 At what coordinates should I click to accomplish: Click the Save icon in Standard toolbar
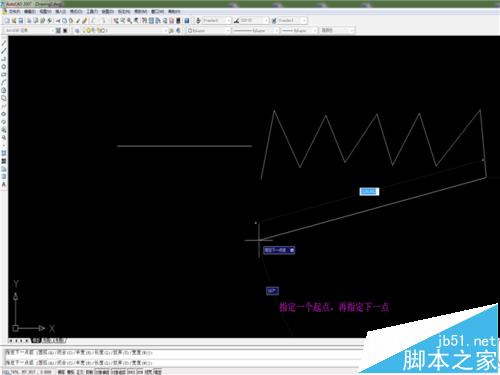21,21
